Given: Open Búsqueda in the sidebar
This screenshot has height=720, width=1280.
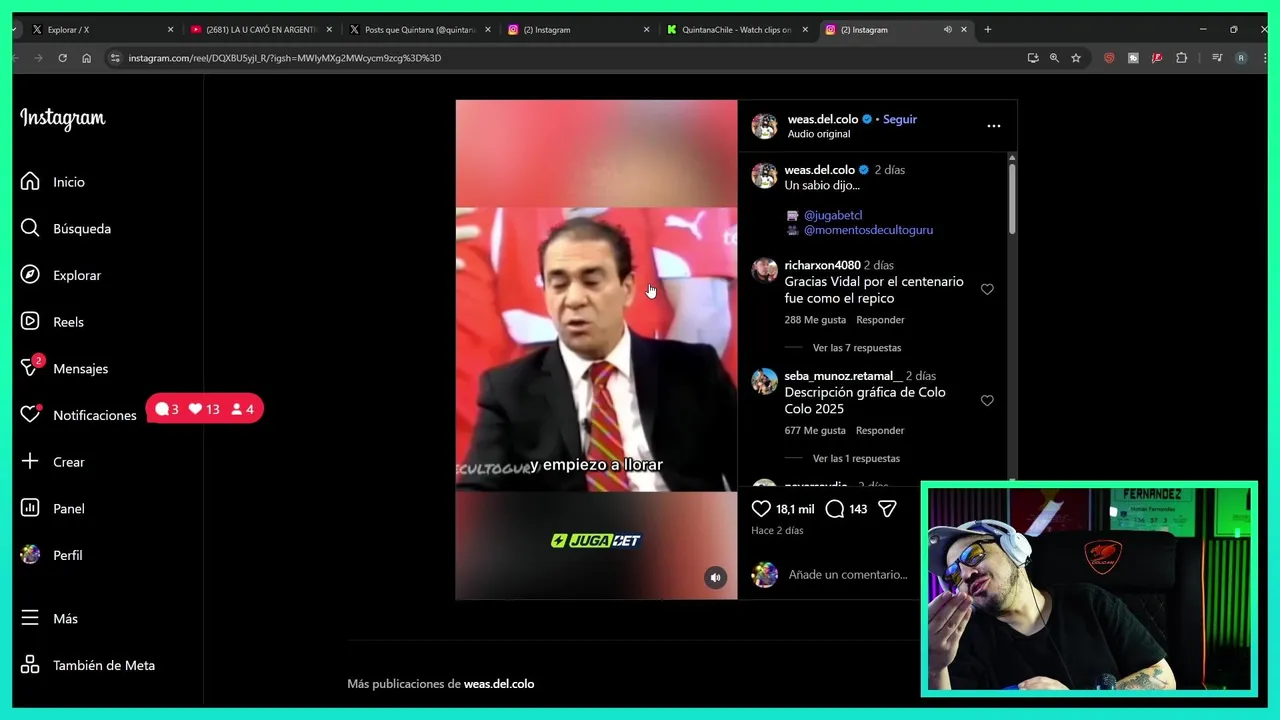Looking at the screenshot, I should (66, 228).
